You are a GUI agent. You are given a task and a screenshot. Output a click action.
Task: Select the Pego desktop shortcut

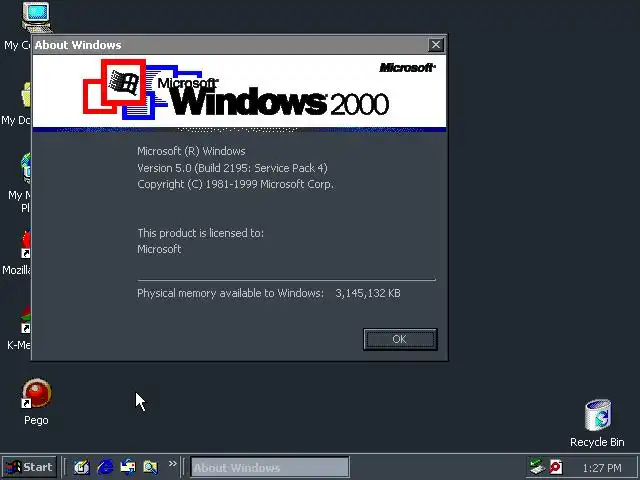tap(36, 402)
